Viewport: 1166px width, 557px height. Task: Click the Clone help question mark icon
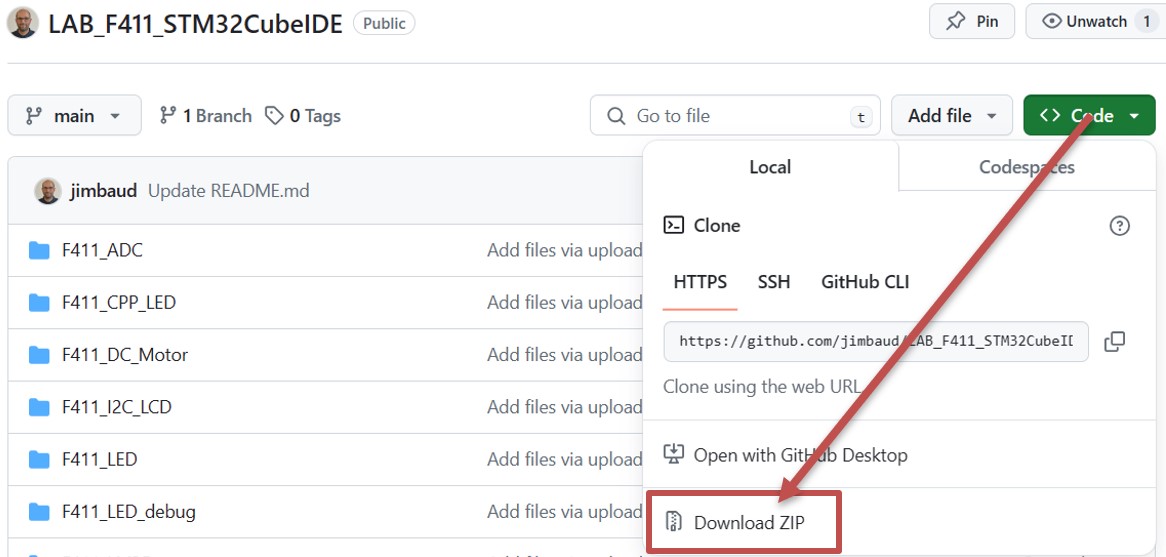pyautogui.click(x=1119, y=225)
